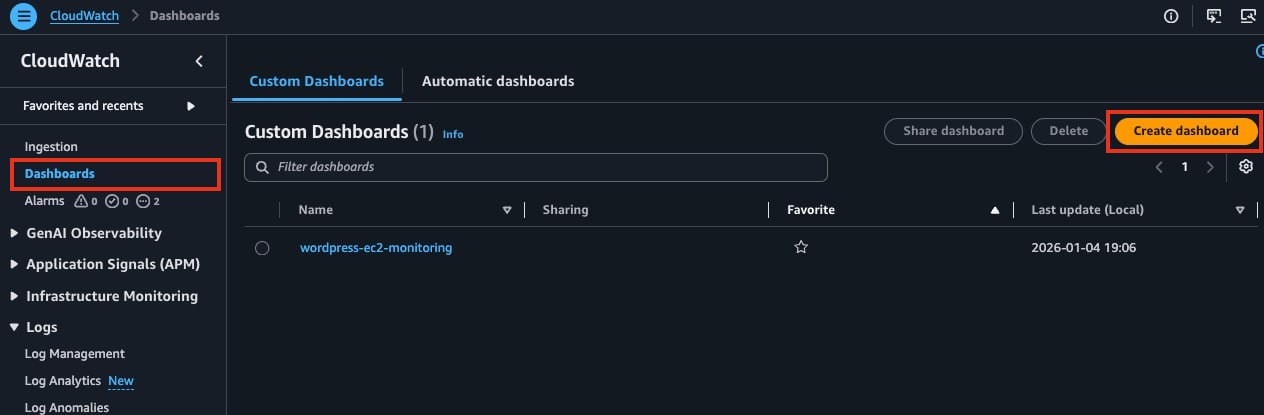Click the Sharing column header

click(x=565, y=210)
